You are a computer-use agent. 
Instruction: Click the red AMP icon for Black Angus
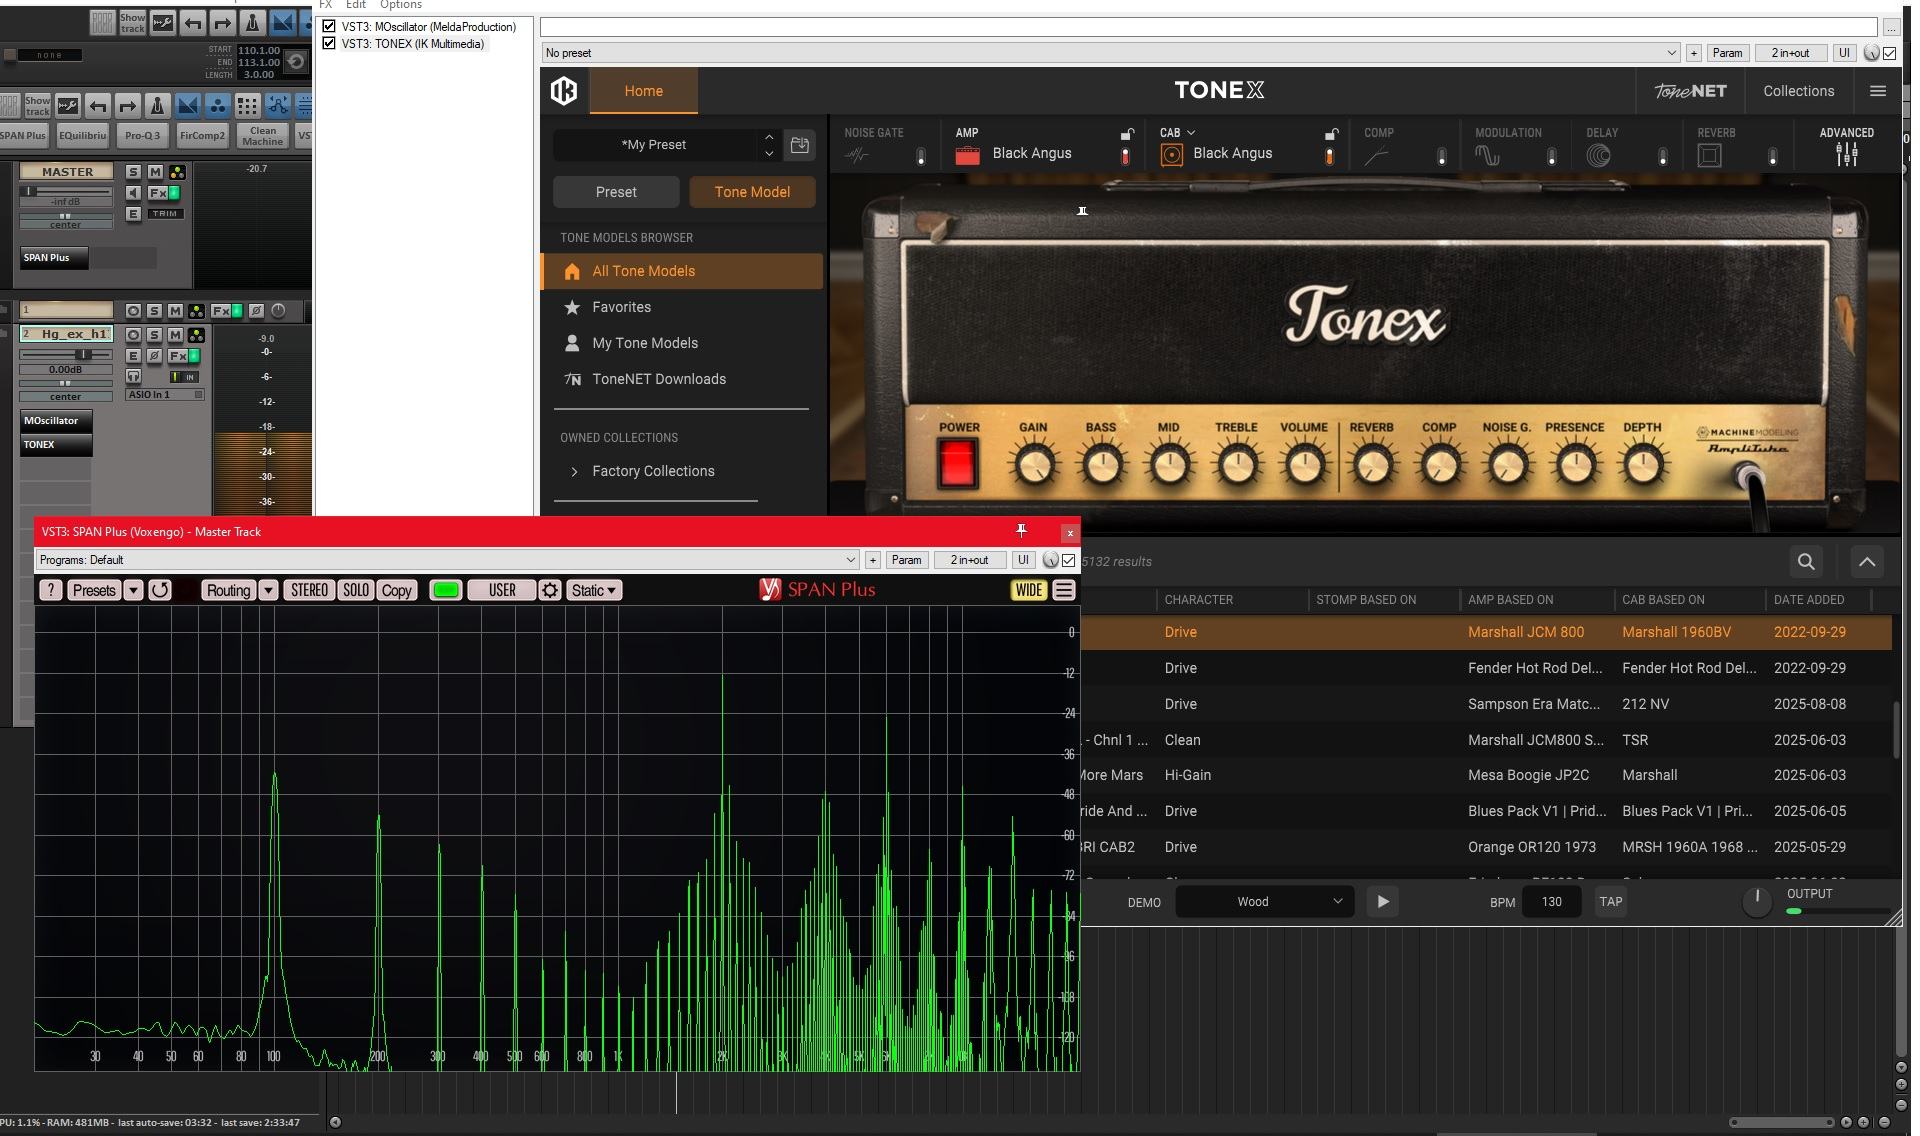pyautogui.click(x=967, y=155)
